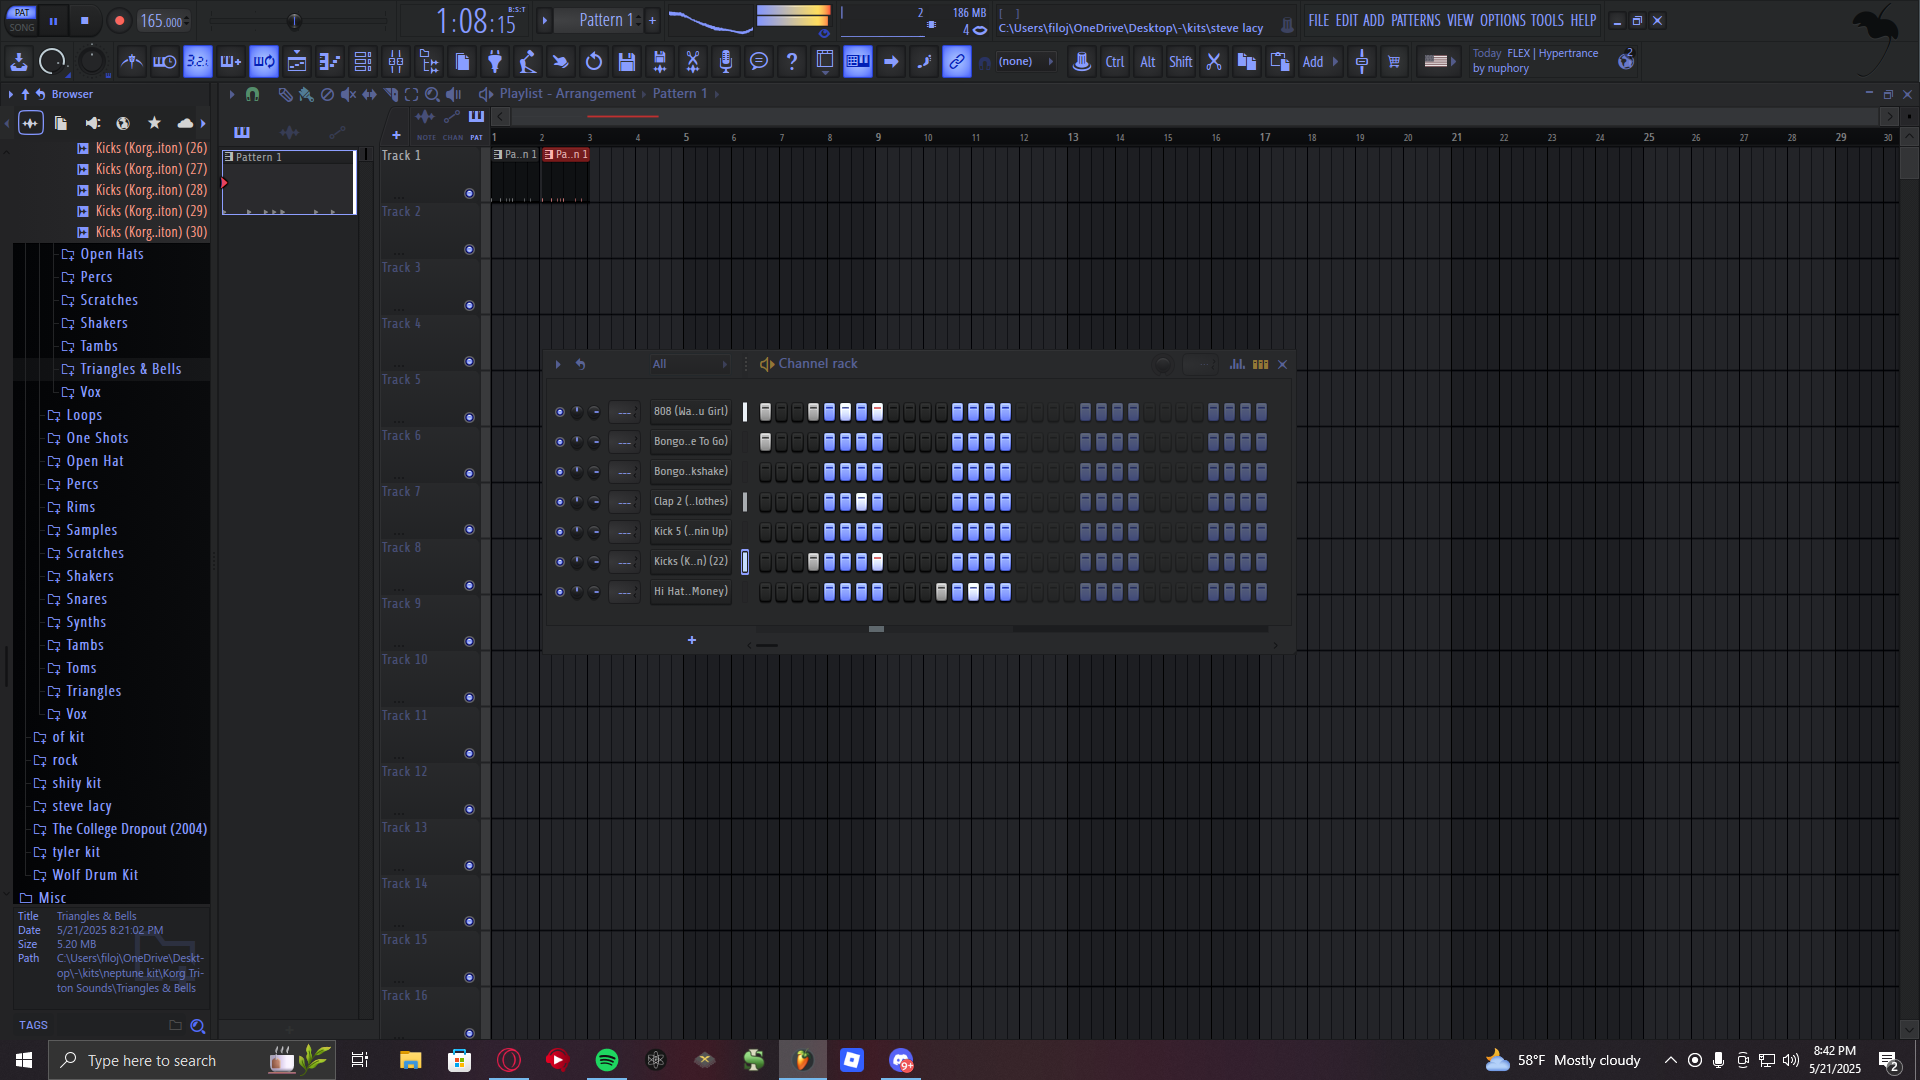Open the mixer window icon
Image resolution: width=1920 pixels, height=1080 pixels.
(x=396, y=62)
